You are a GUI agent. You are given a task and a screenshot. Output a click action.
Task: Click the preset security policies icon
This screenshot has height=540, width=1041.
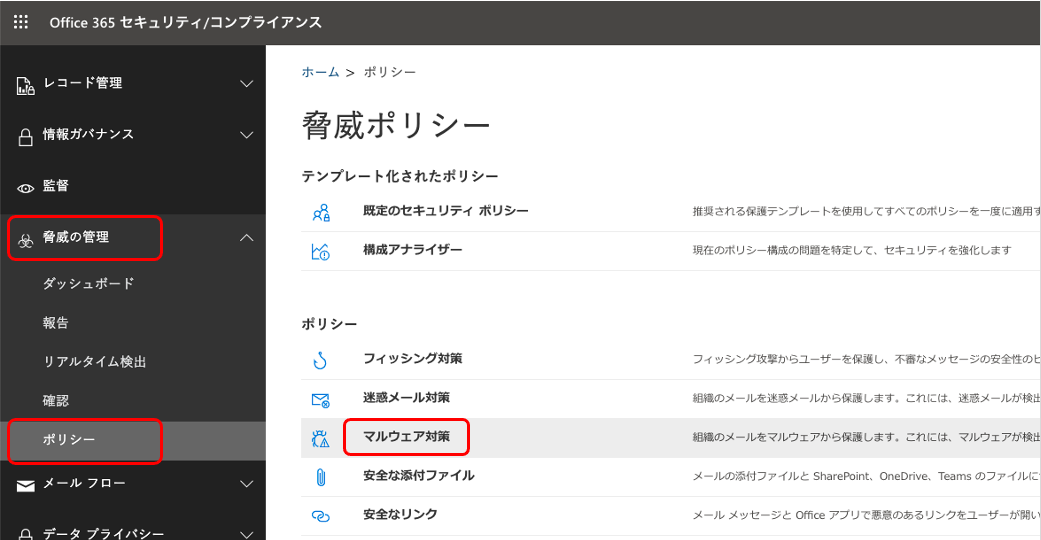321,212
